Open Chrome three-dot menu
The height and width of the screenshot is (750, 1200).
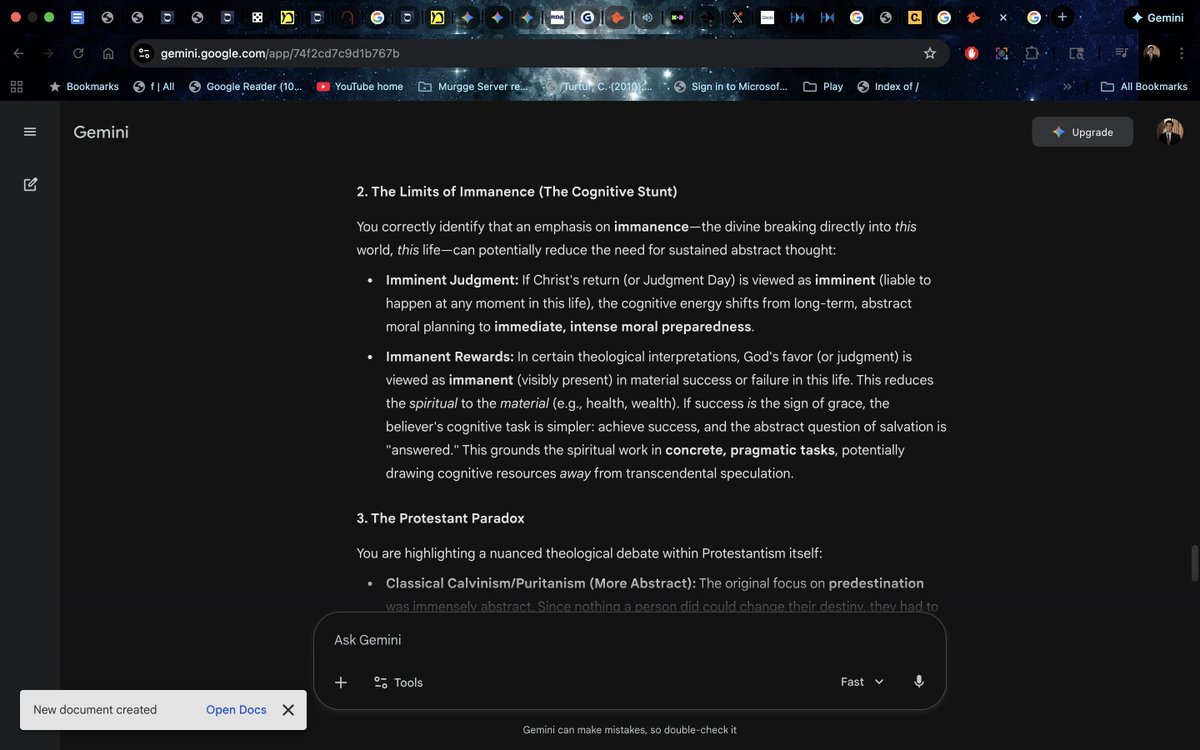point(1181,53)
